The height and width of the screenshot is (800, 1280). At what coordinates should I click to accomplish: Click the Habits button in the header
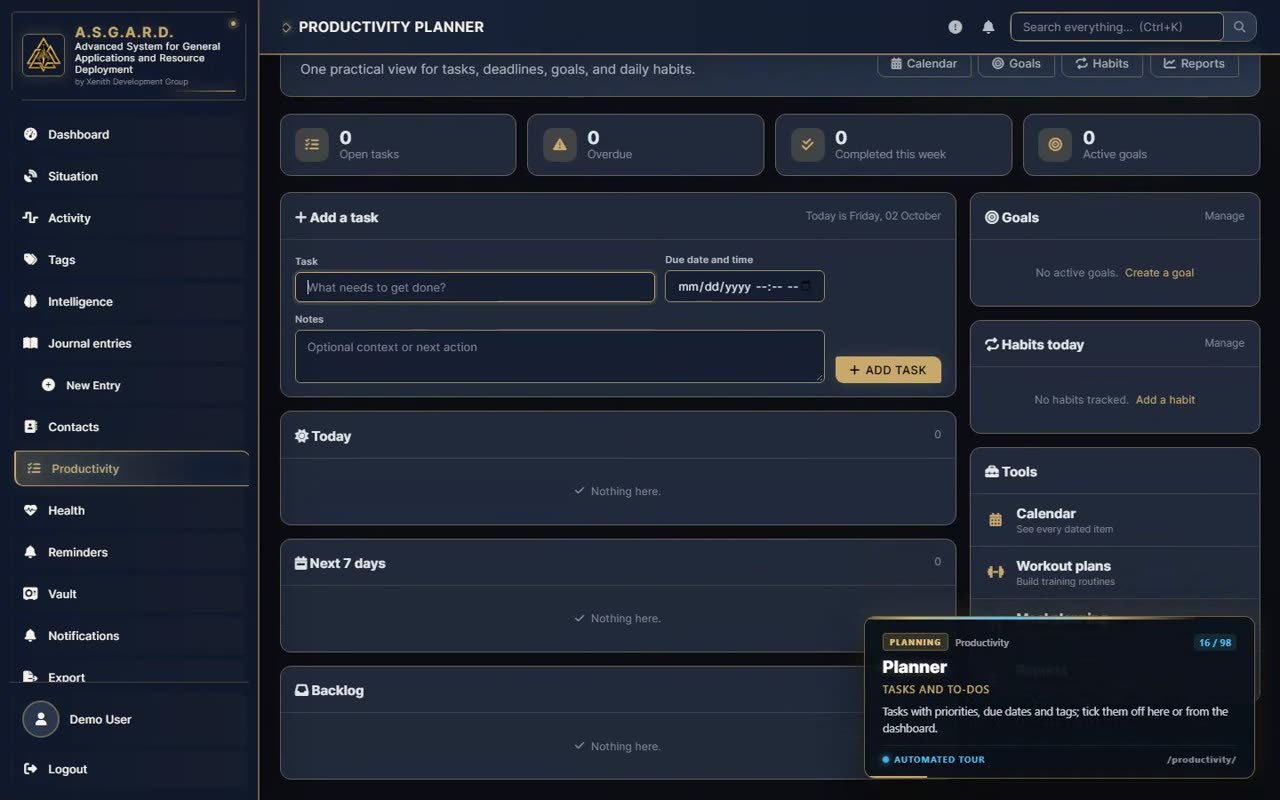point(1102,63)
